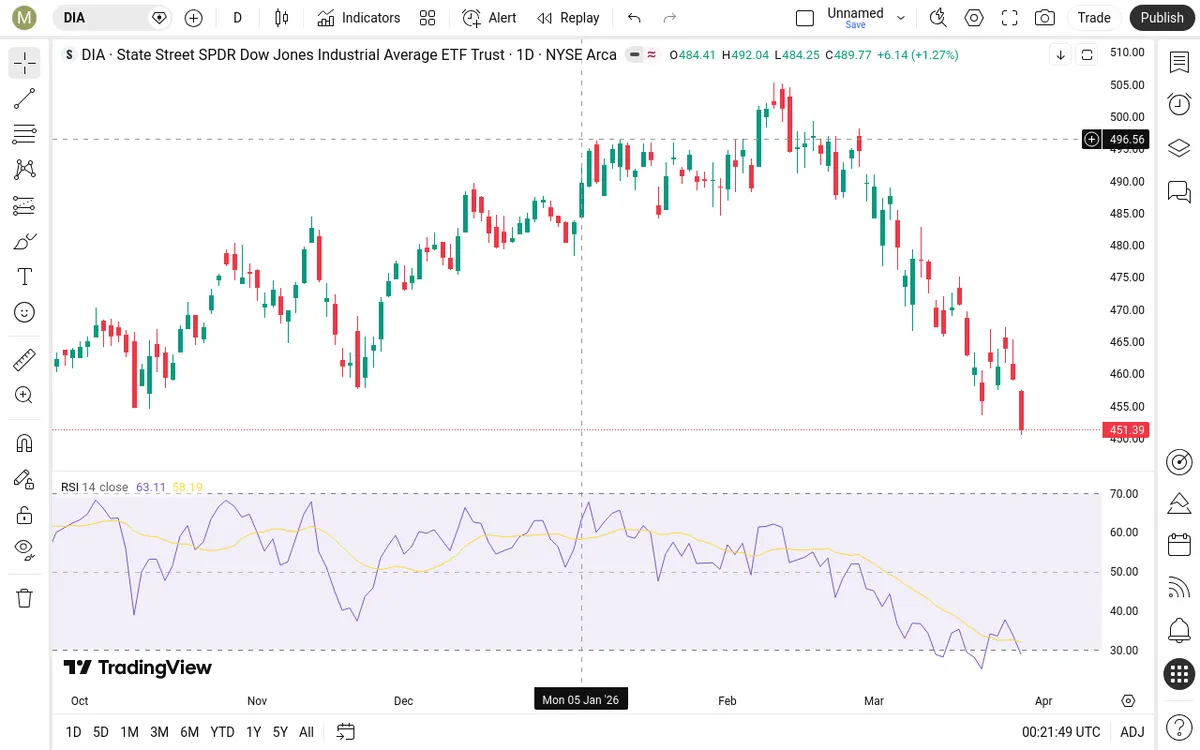The width and height of the screenshot is (1200, 750).
Task: Select the YTD time range
Action: (x=222, y=732)
